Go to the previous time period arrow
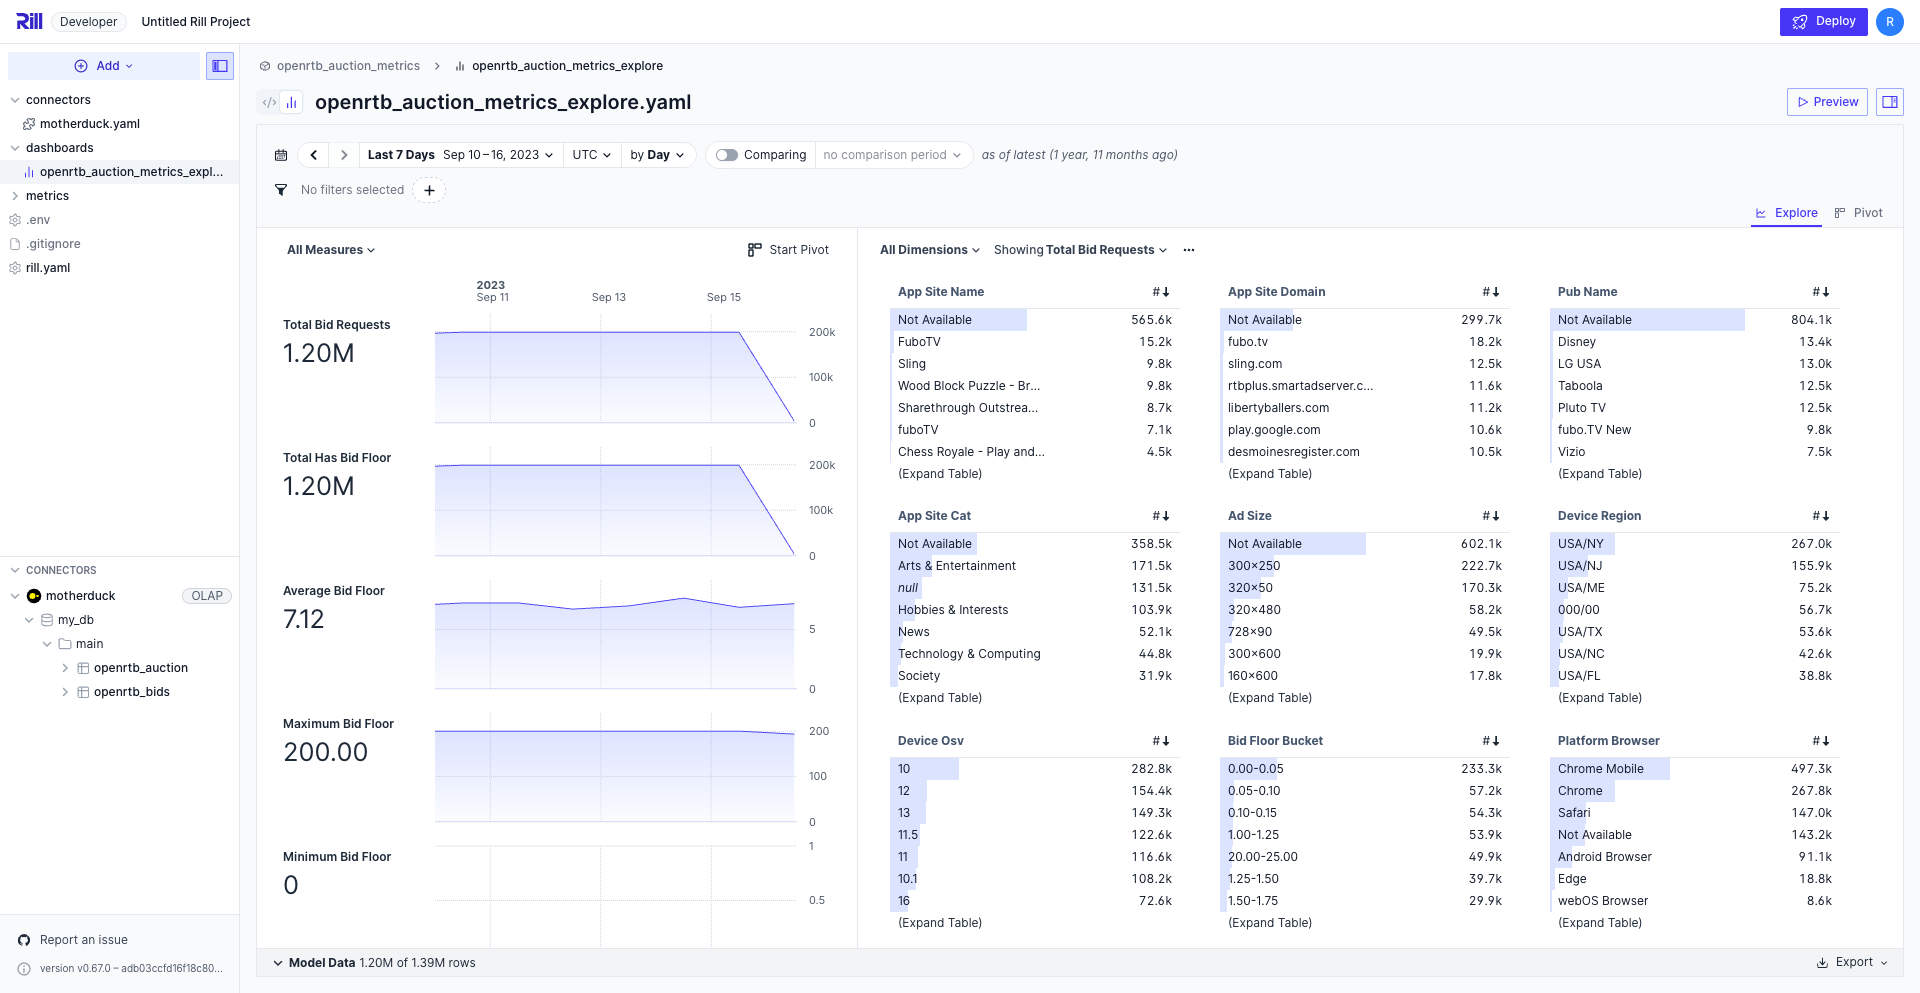Image resolution: width=1920 pixels, height=993 pixels. click(314, 155)
